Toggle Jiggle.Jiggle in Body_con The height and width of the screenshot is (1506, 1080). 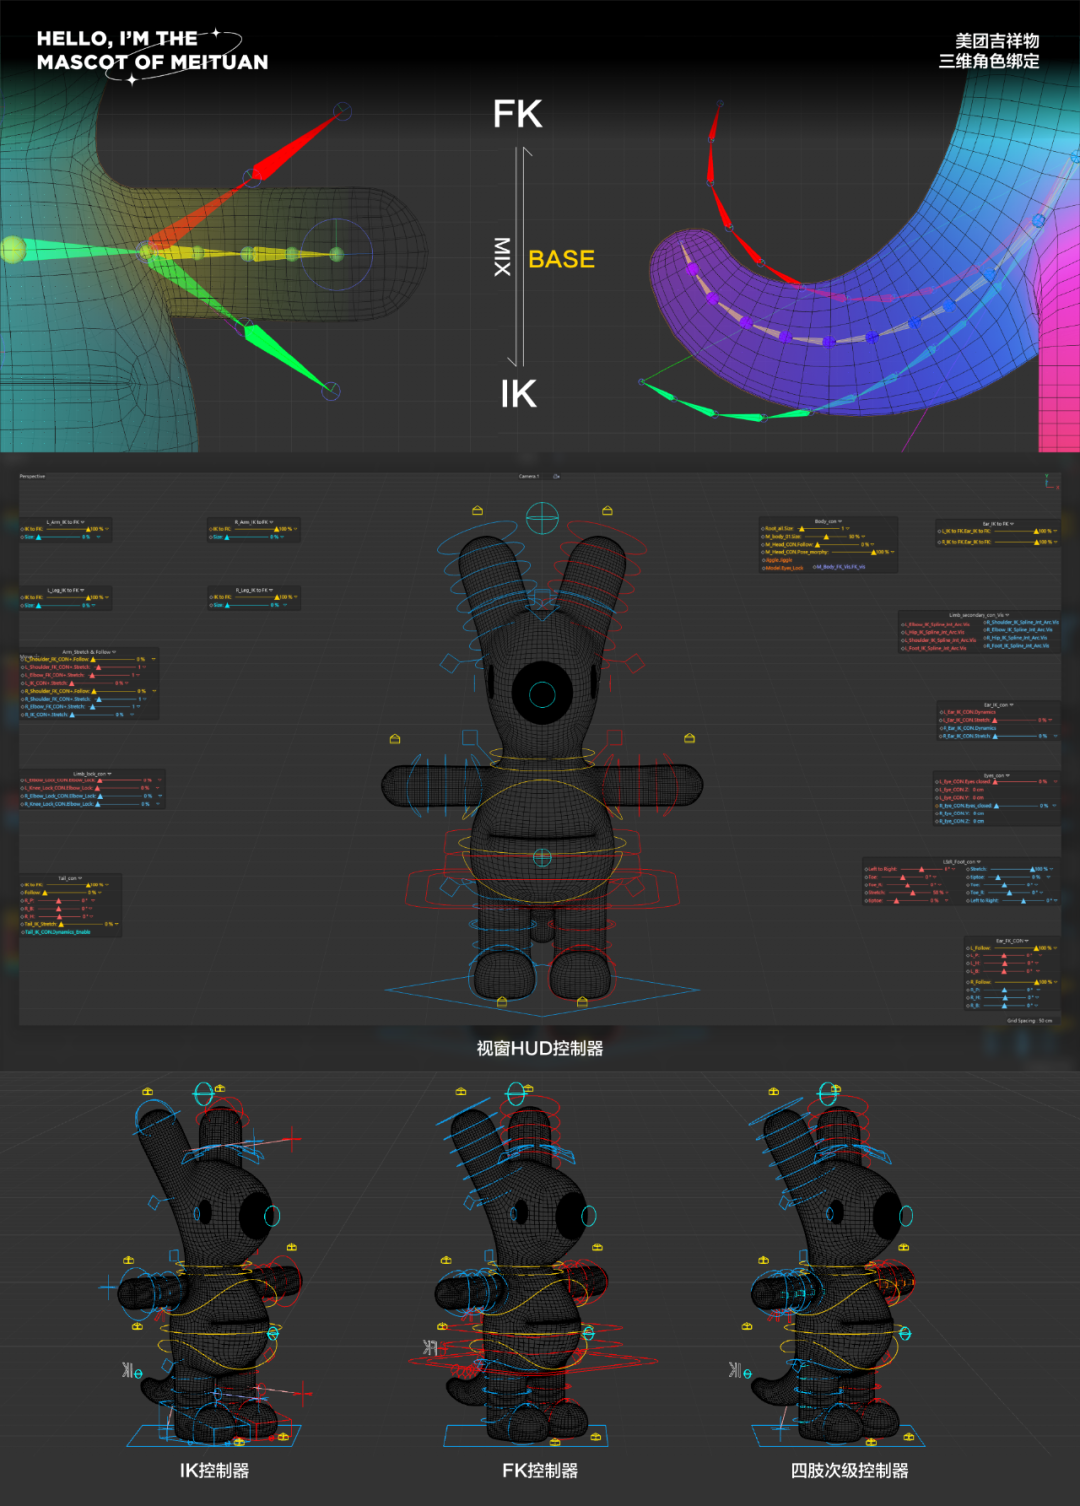pos(778,560)
